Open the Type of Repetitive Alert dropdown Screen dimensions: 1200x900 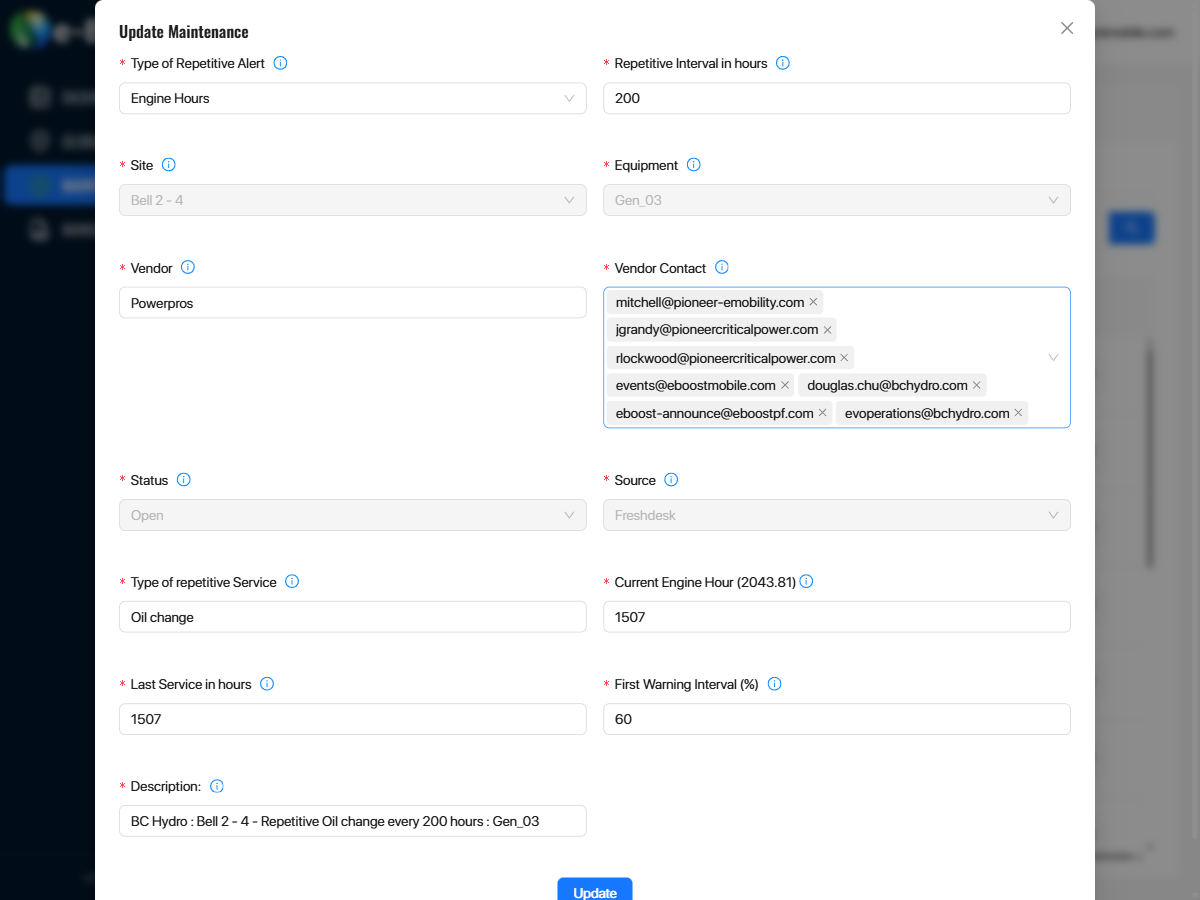(352, 98)
